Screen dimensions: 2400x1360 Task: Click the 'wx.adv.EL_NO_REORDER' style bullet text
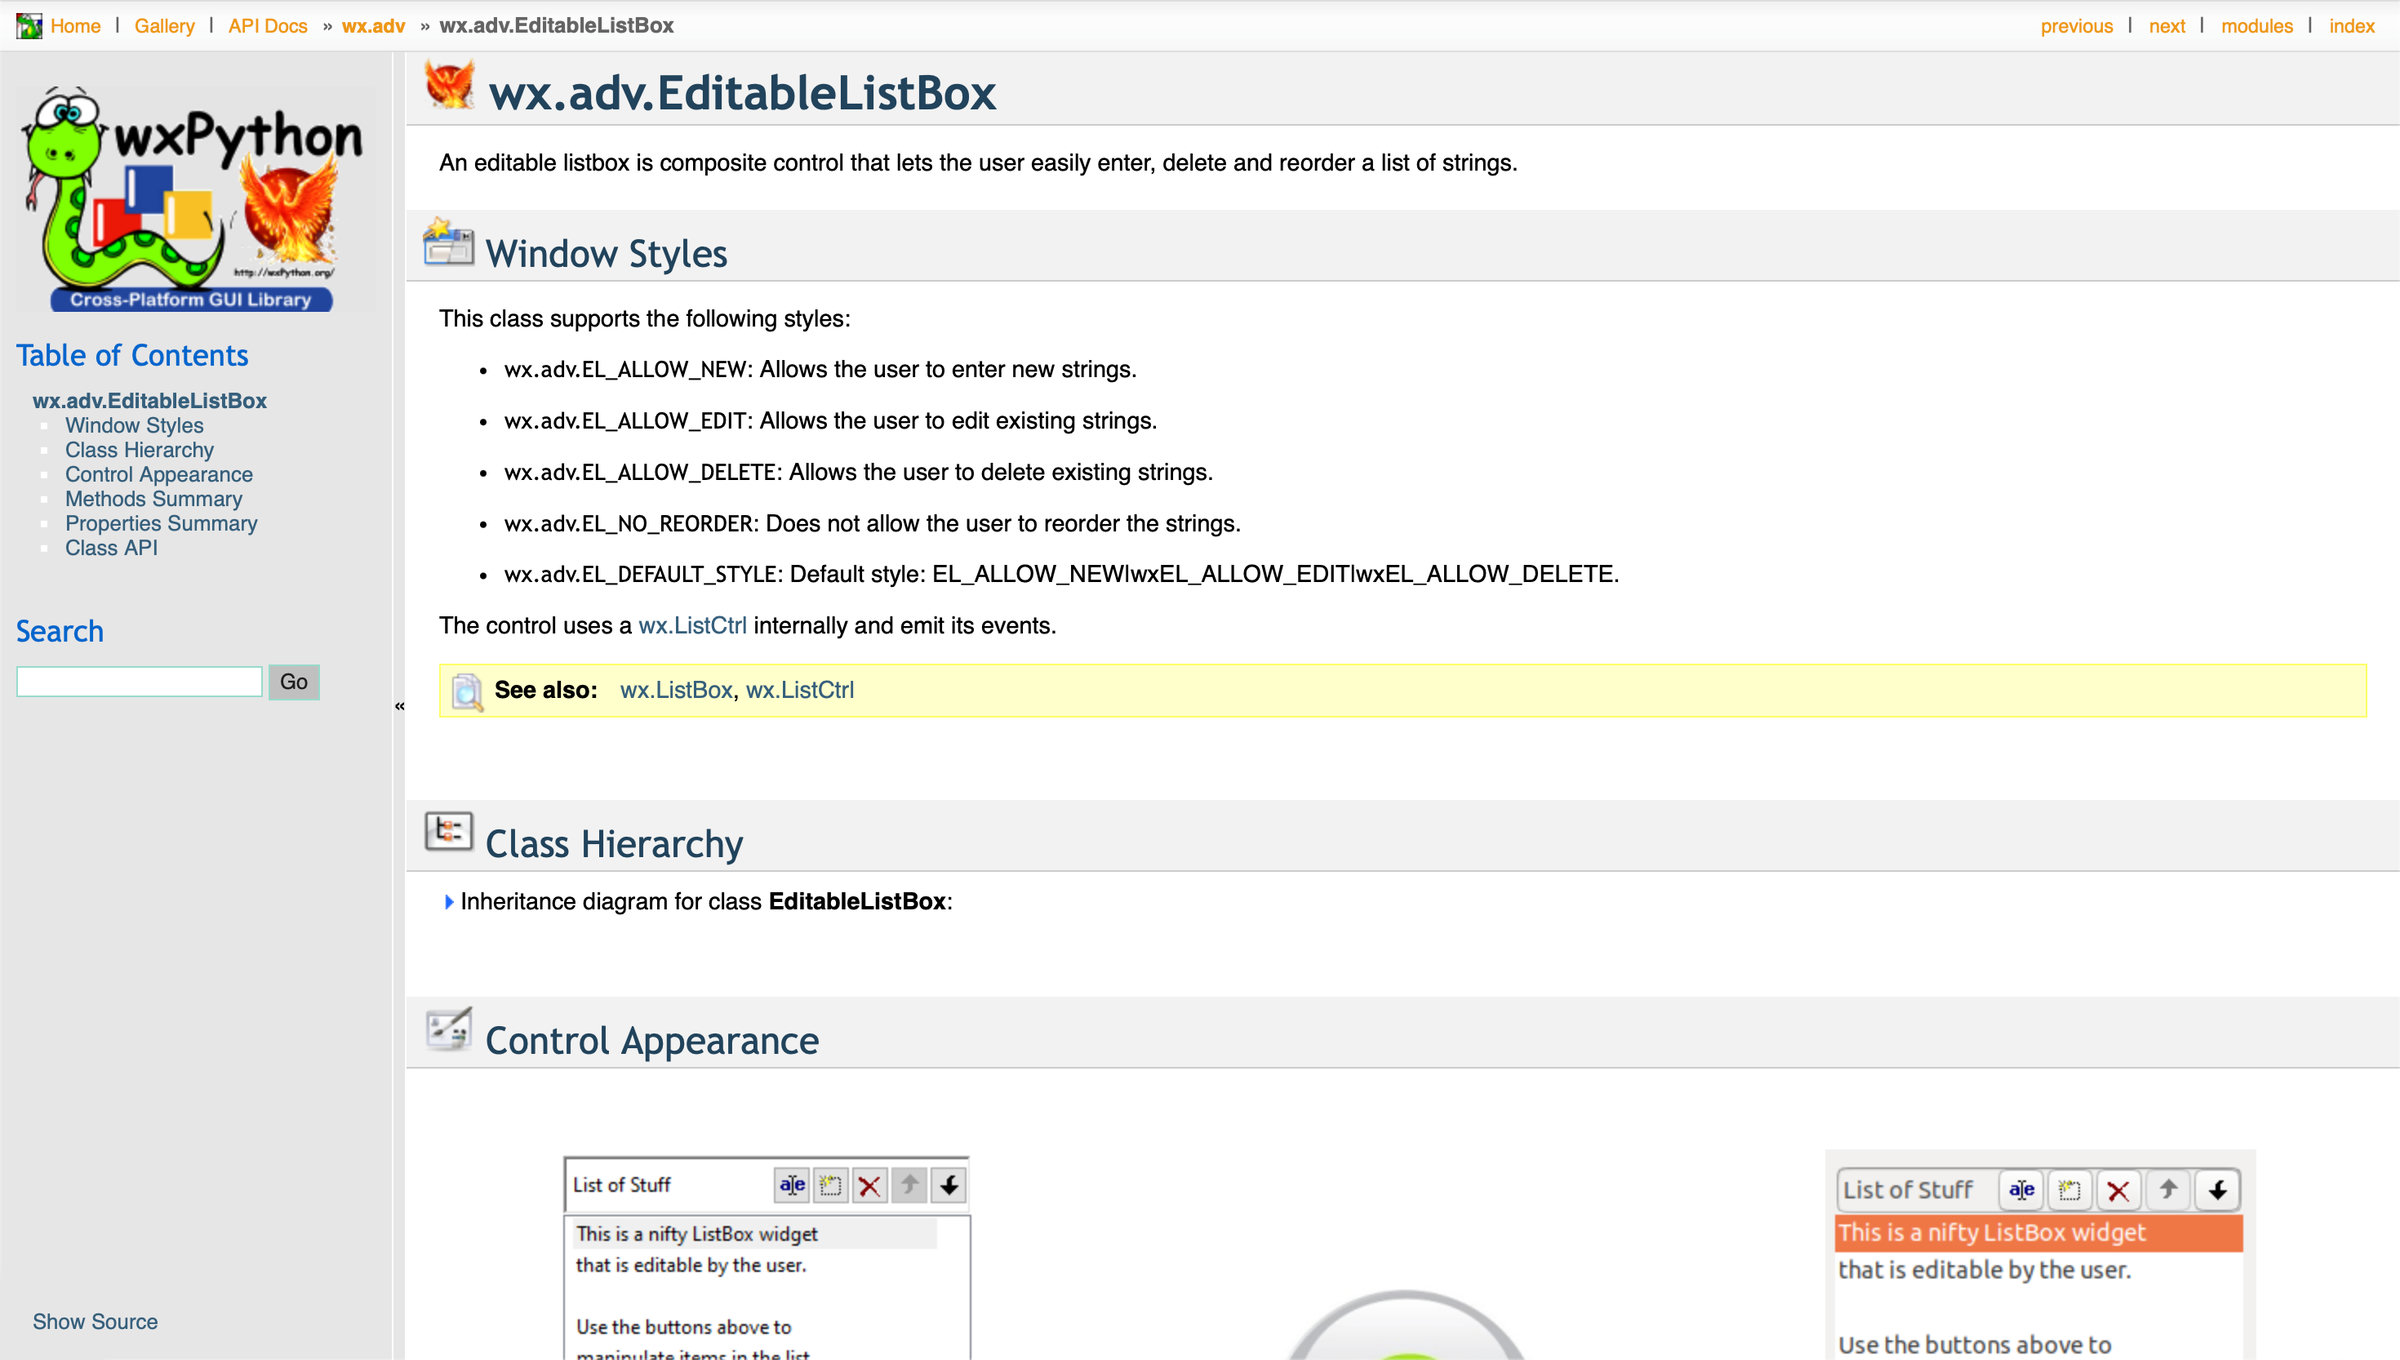[872, 524]
